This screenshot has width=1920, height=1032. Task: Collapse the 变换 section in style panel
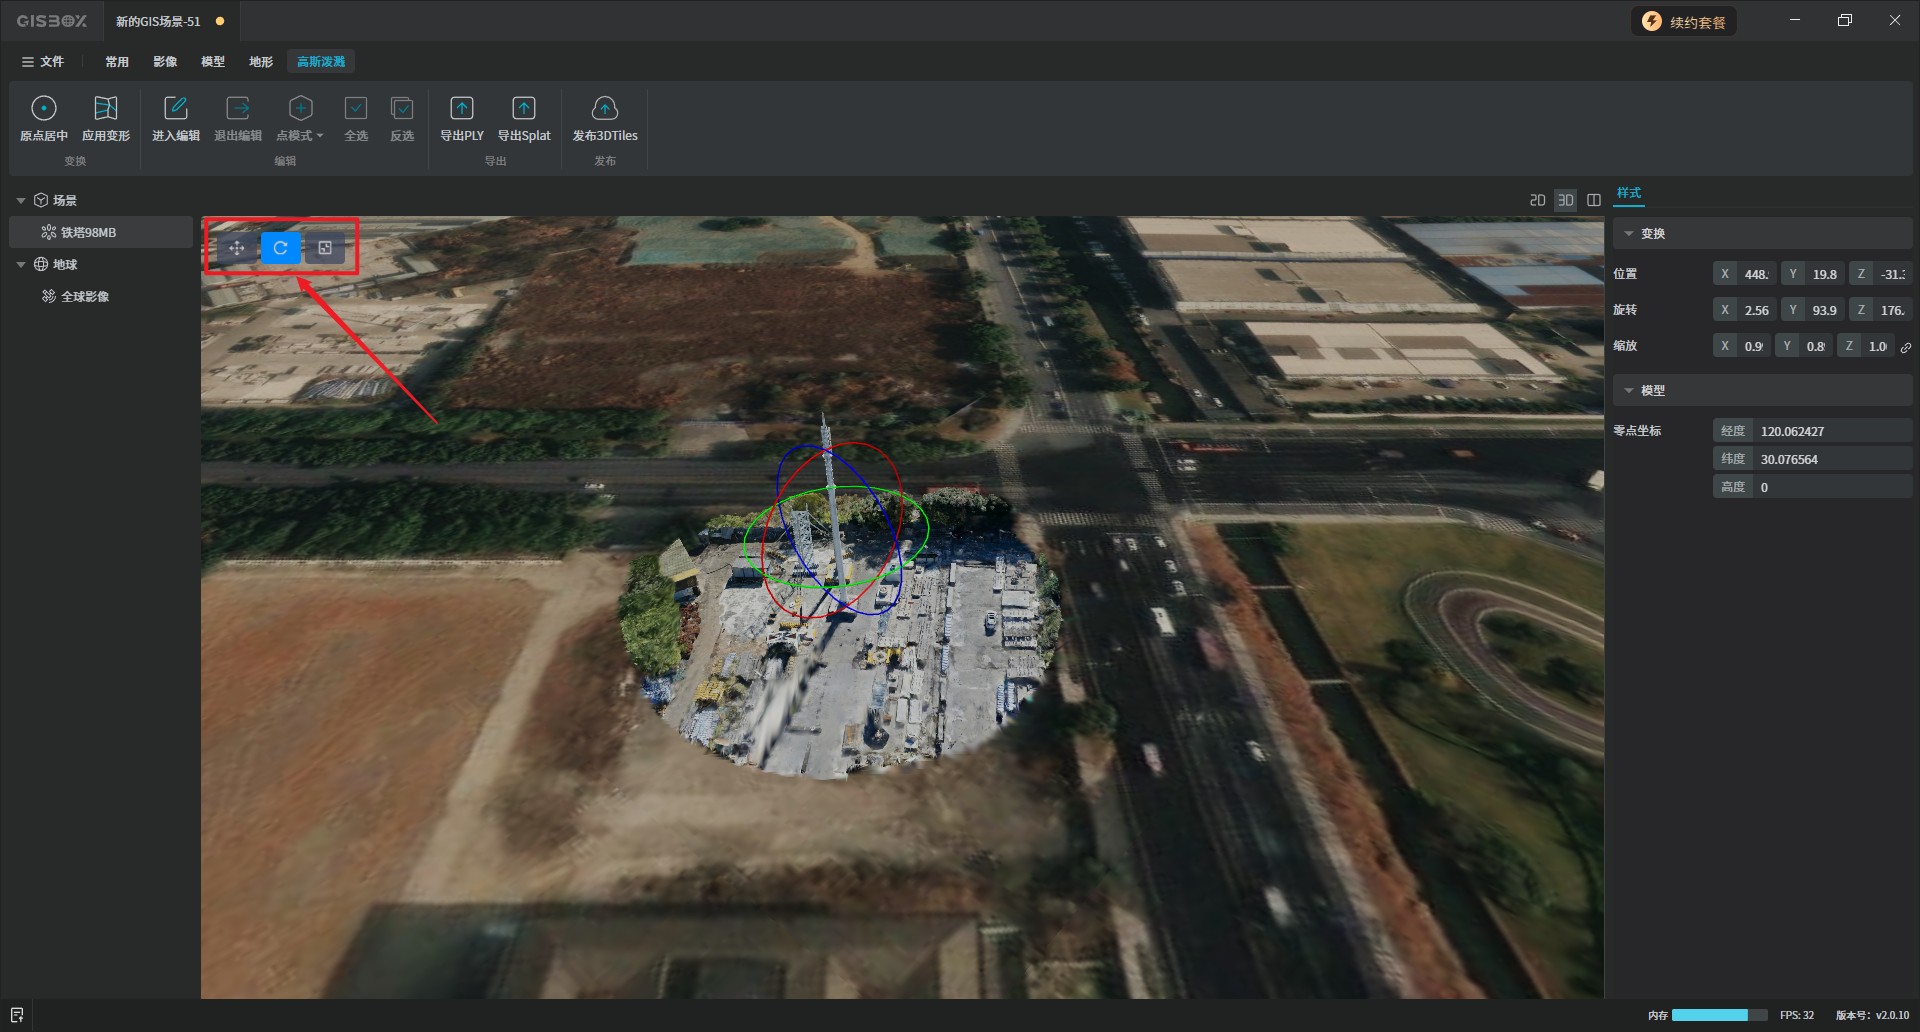pos(1629,234)
